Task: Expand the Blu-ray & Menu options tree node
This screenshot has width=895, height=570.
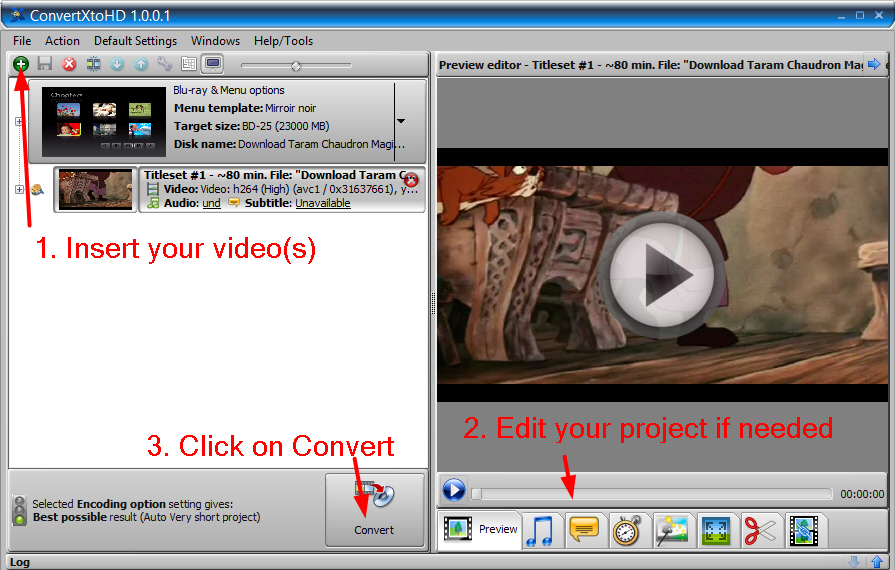Action: (19, 122)
